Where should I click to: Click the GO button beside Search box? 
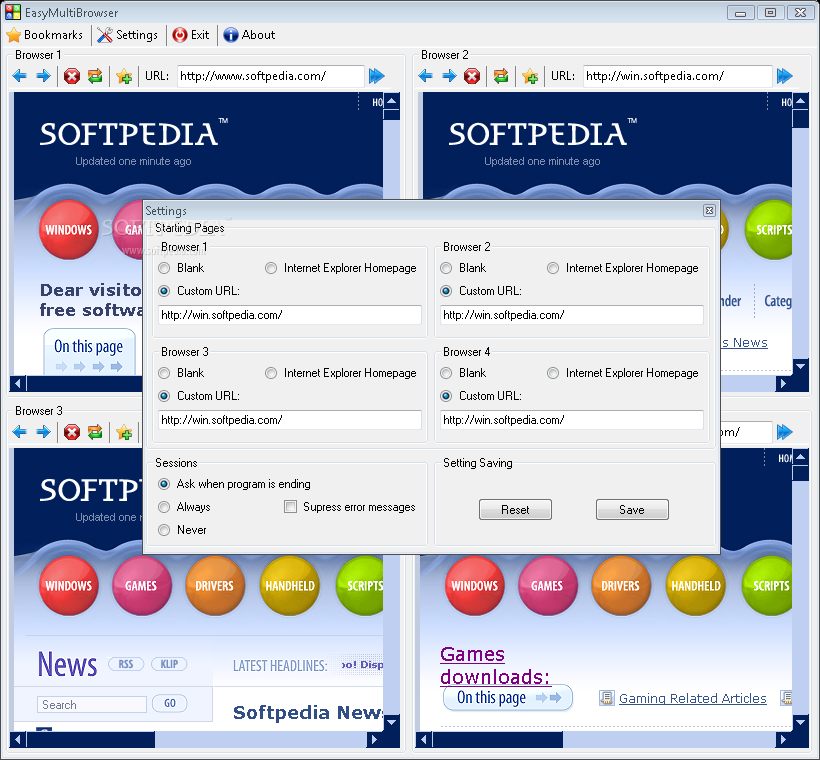click(169, 704)
